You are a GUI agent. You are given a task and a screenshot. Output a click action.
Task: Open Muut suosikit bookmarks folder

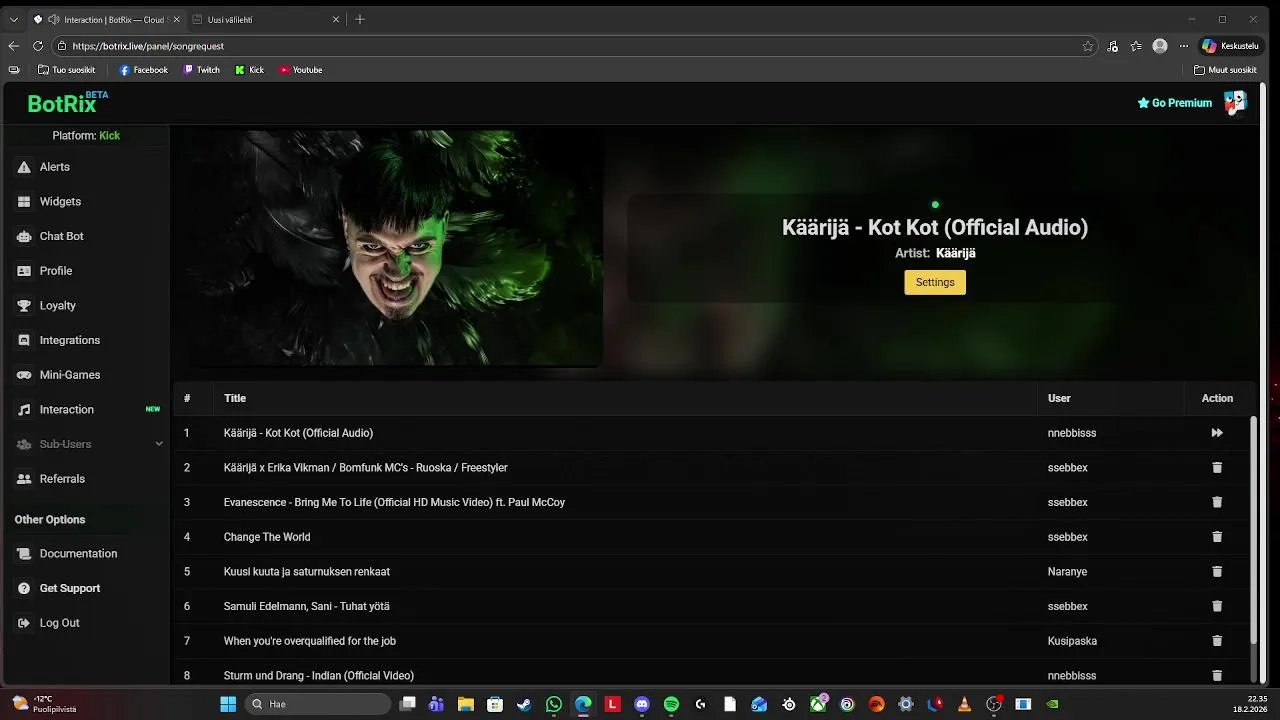1225,70
